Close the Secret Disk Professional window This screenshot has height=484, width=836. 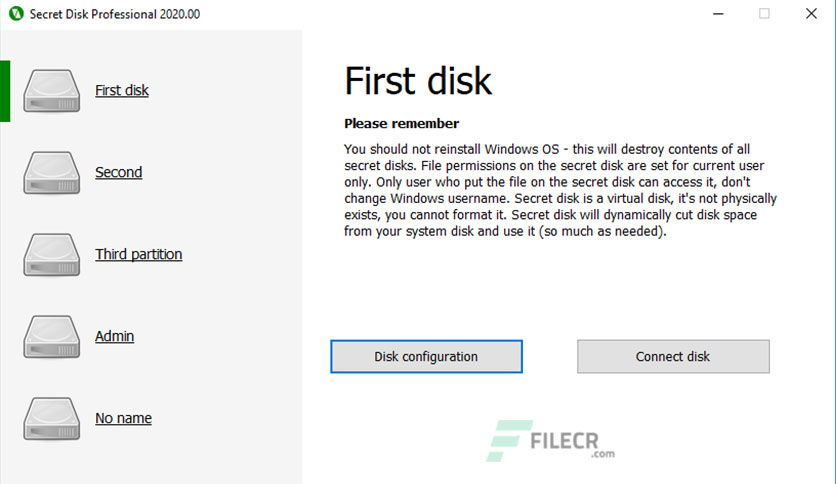coord(811,14)
